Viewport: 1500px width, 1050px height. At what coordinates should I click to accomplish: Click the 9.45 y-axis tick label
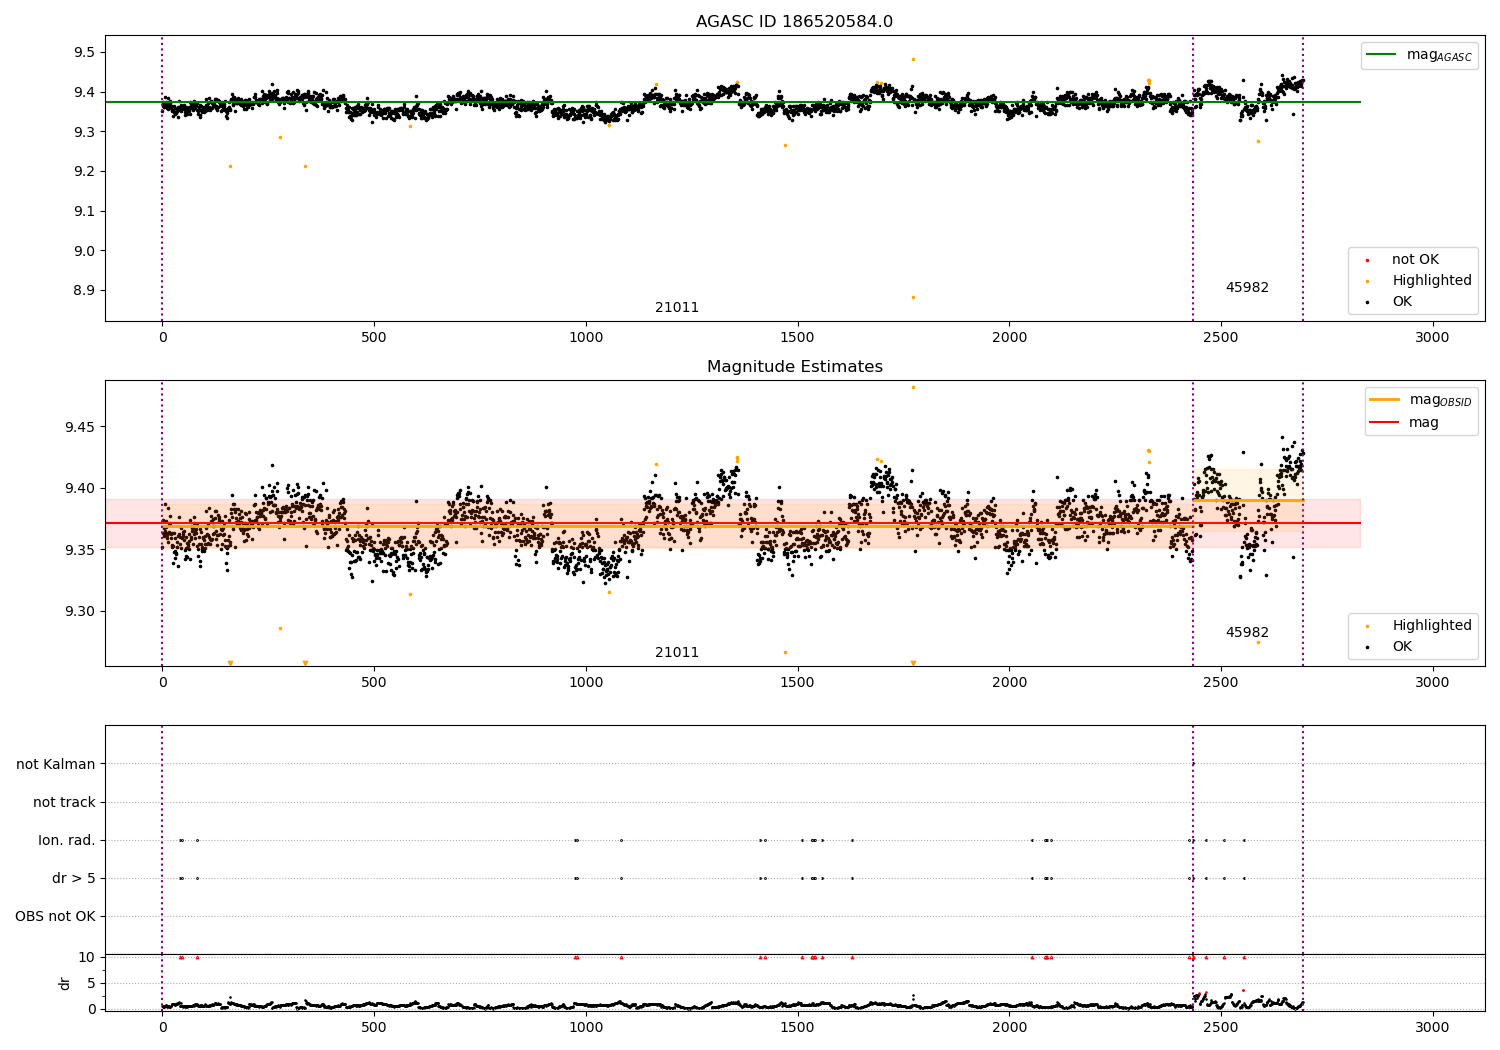[80, 427]
